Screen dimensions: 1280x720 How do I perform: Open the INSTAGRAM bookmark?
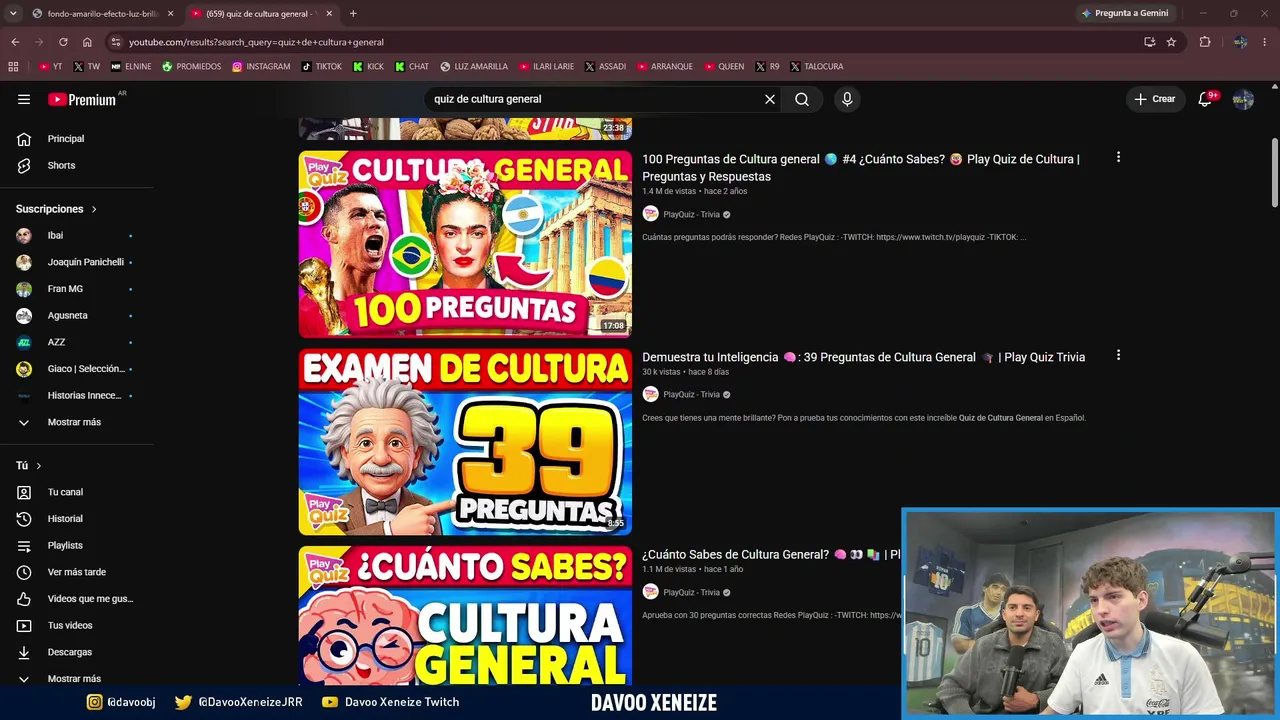pos(261,67)
